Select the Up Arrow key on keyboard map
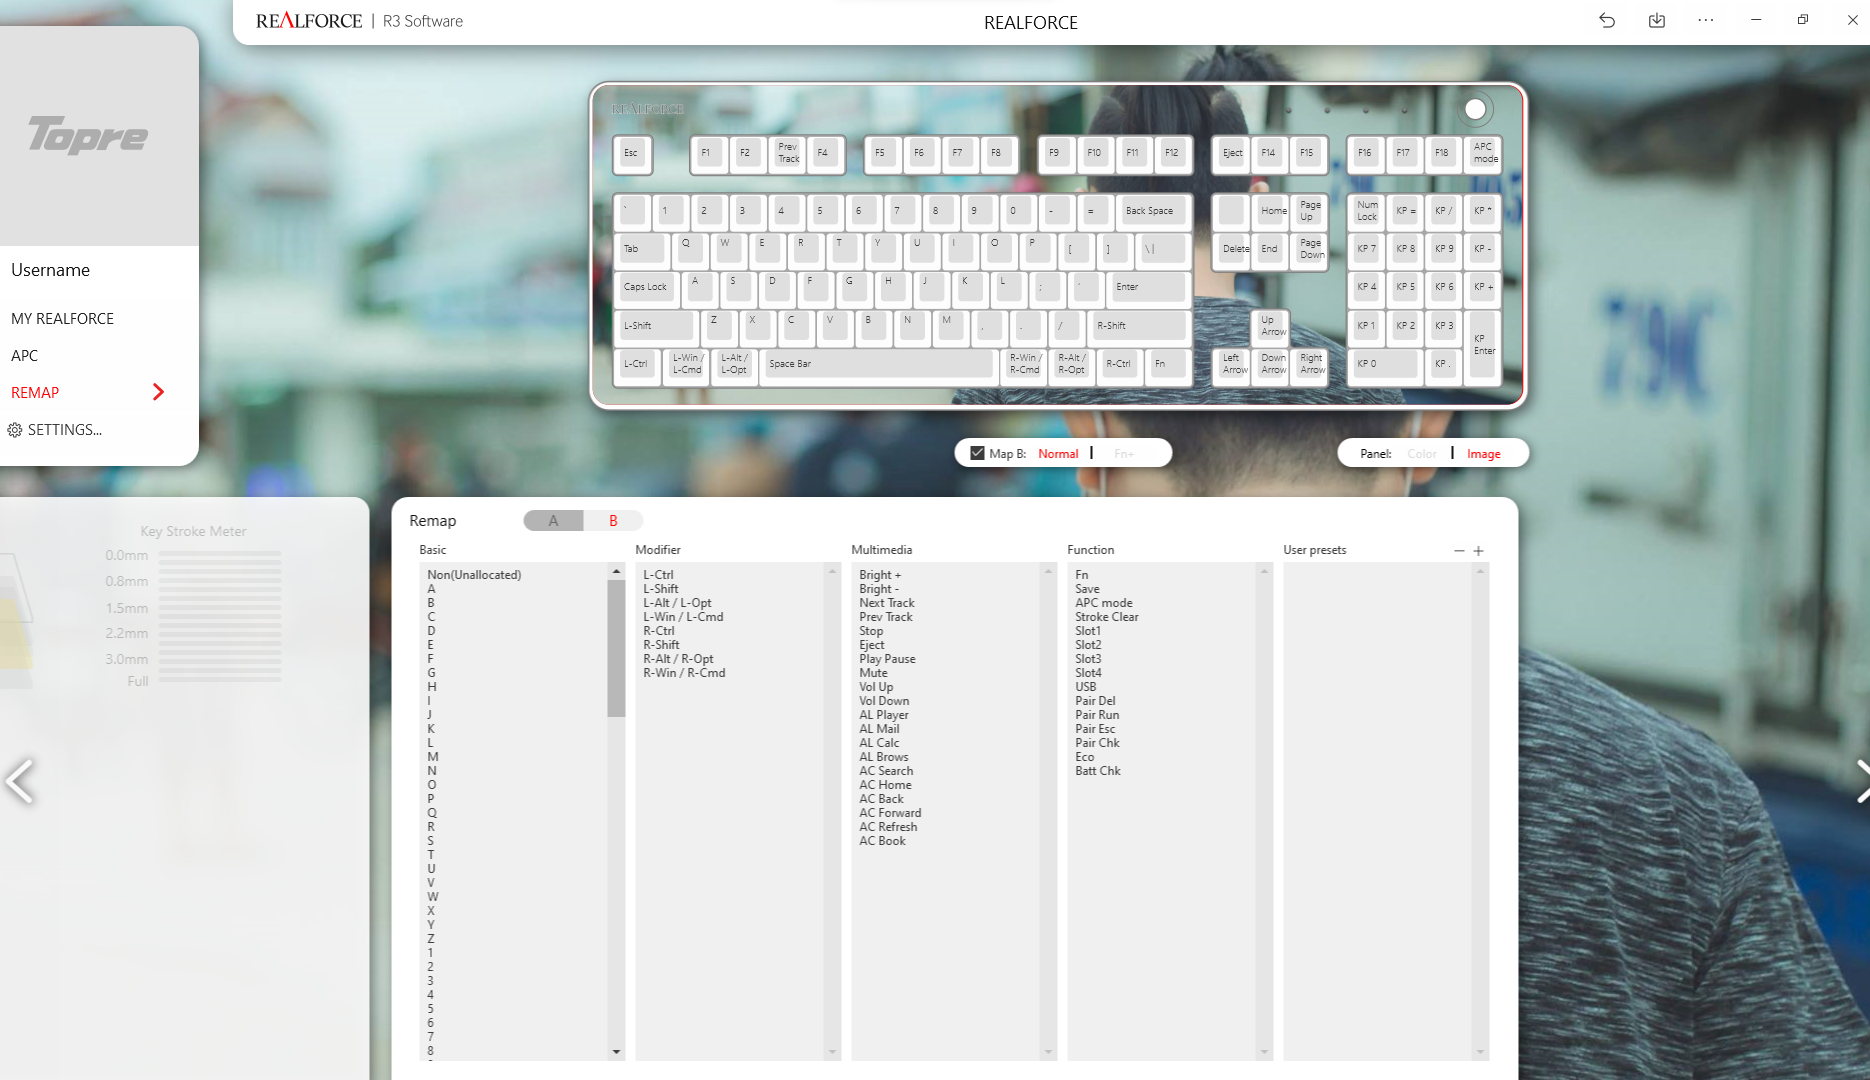Image resolution: width=1870 pixels, height=1080 pixels. pos(1272,327)
